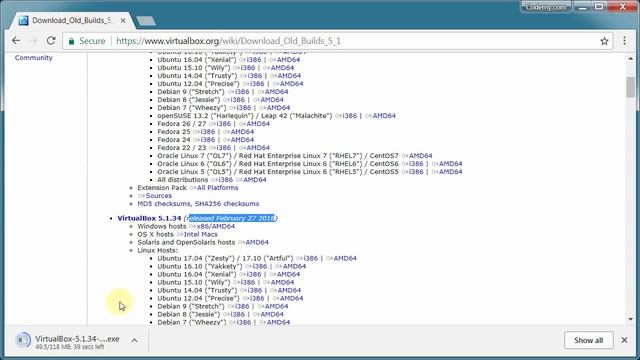
Task: Click the address bar URL
Action: 229,41
